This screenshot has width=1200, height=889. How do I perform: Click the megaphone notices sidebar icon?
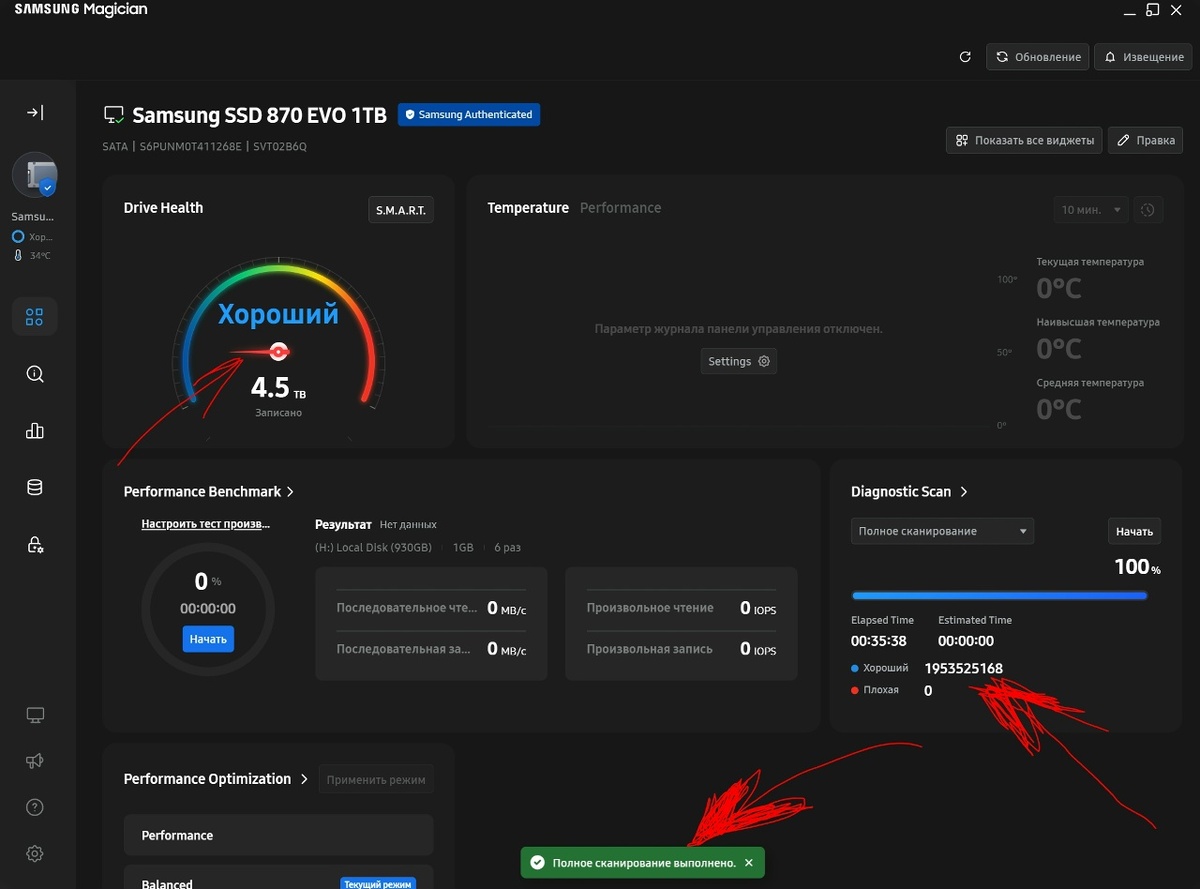(x=35, y=762)
